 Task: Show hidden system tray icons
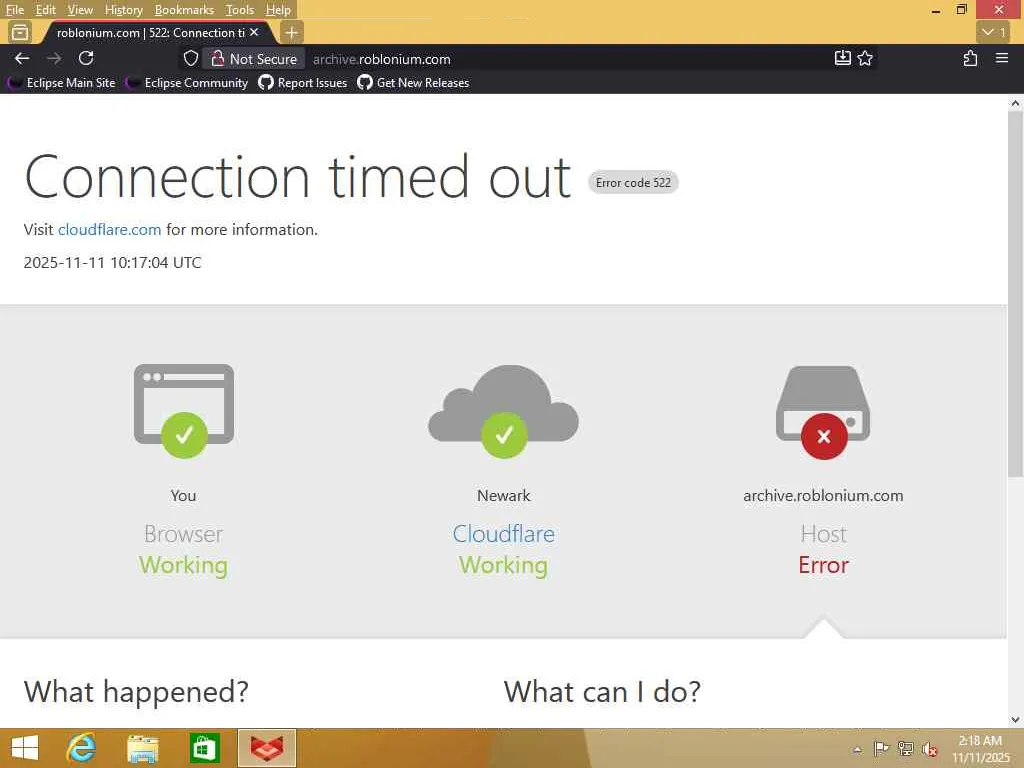pyautogui.click(x=857, y=749)
